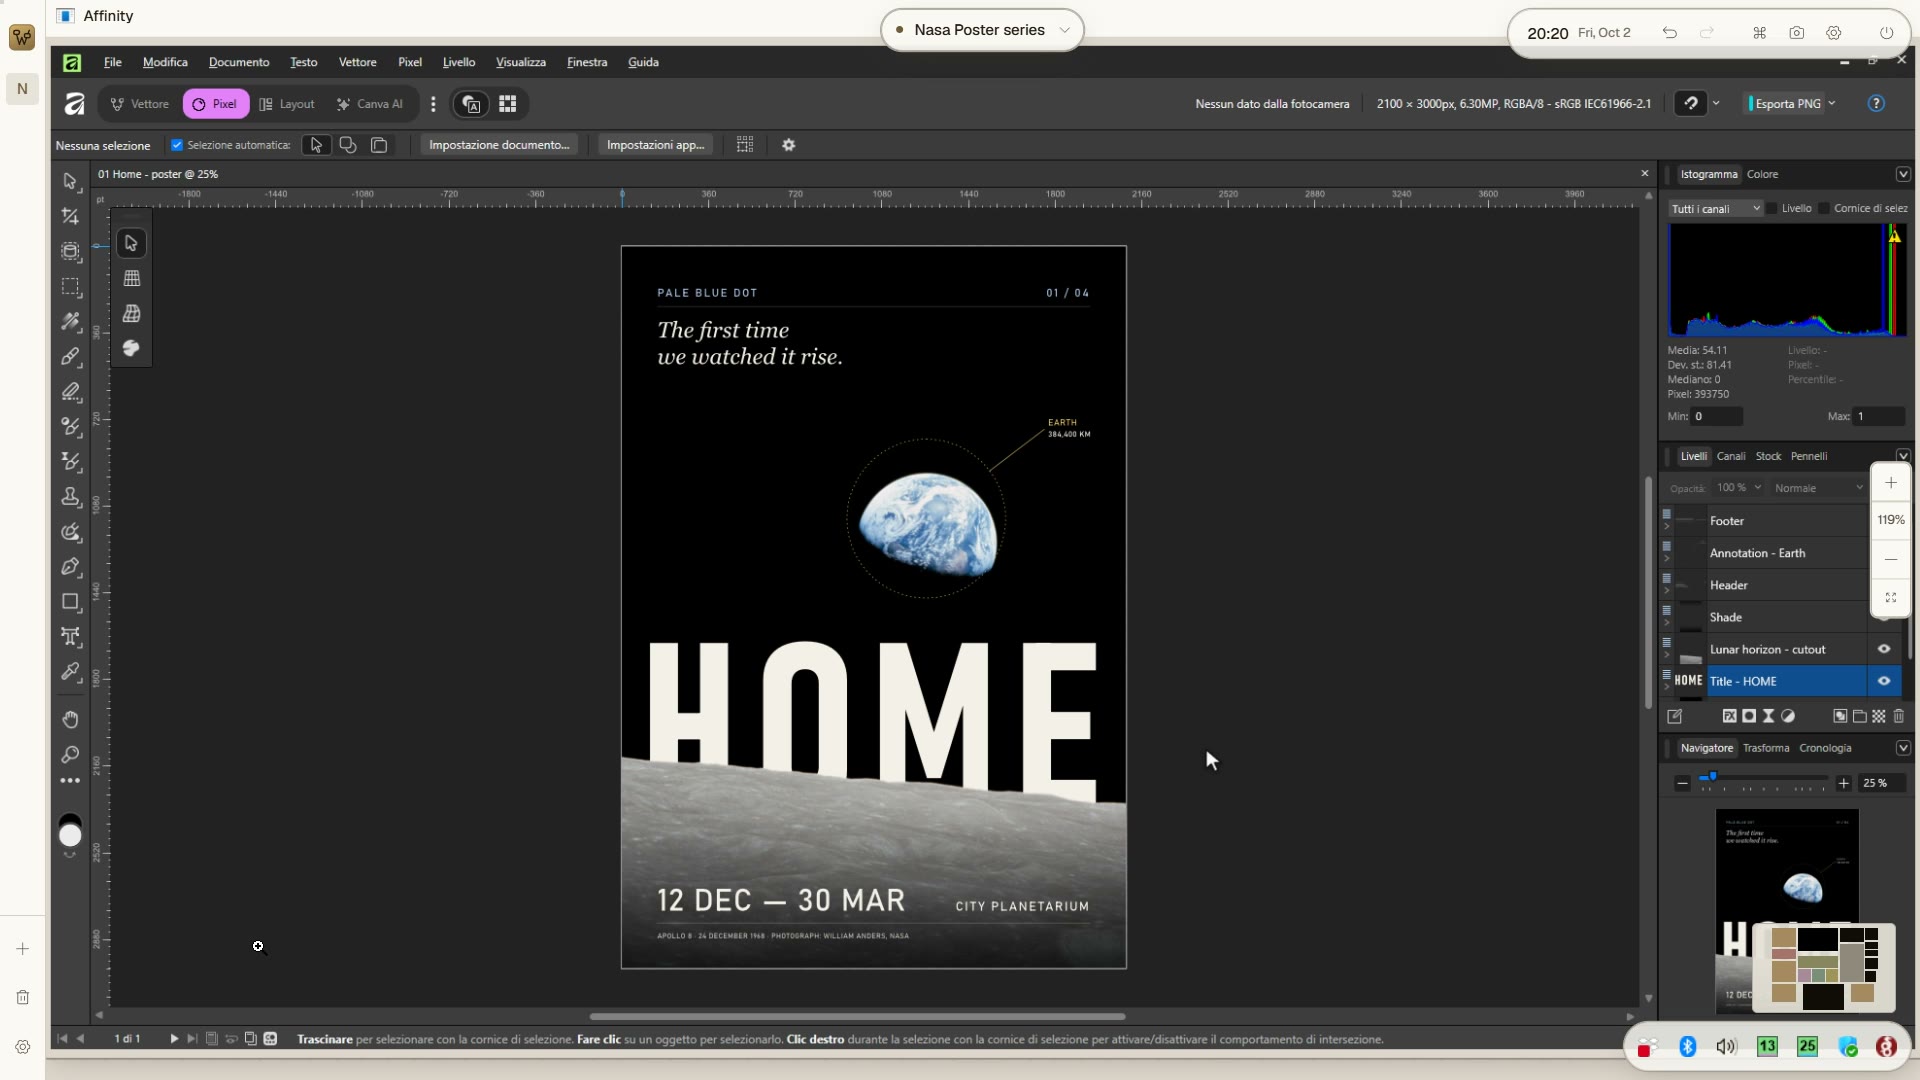Add a new group folder in Layers
Viewport: 1920px width, 1080px height.
(1859, 716)
